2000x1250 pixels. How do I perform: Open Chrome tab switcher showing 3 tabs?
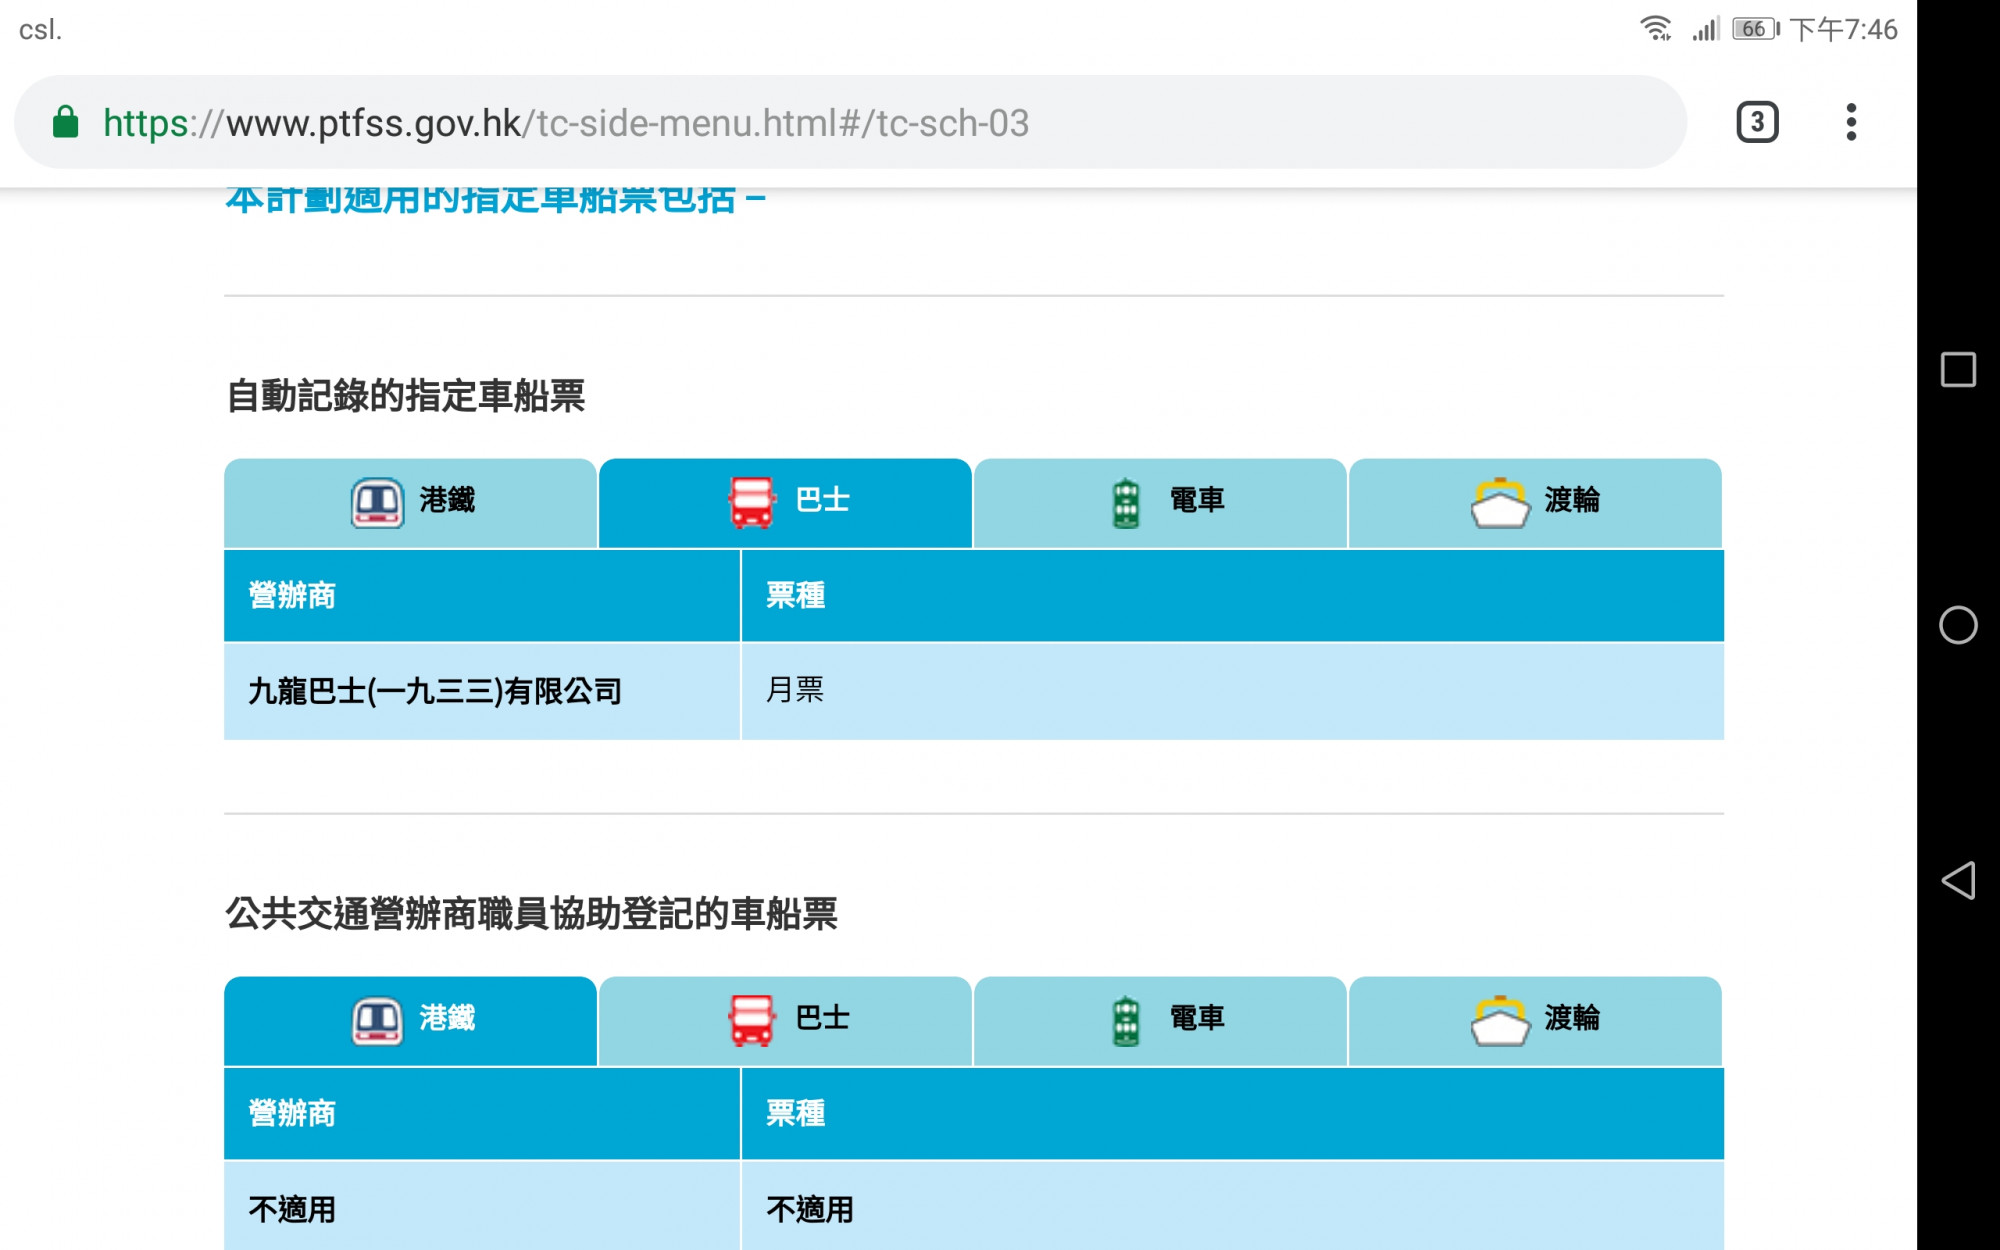tap(1756, 122)
